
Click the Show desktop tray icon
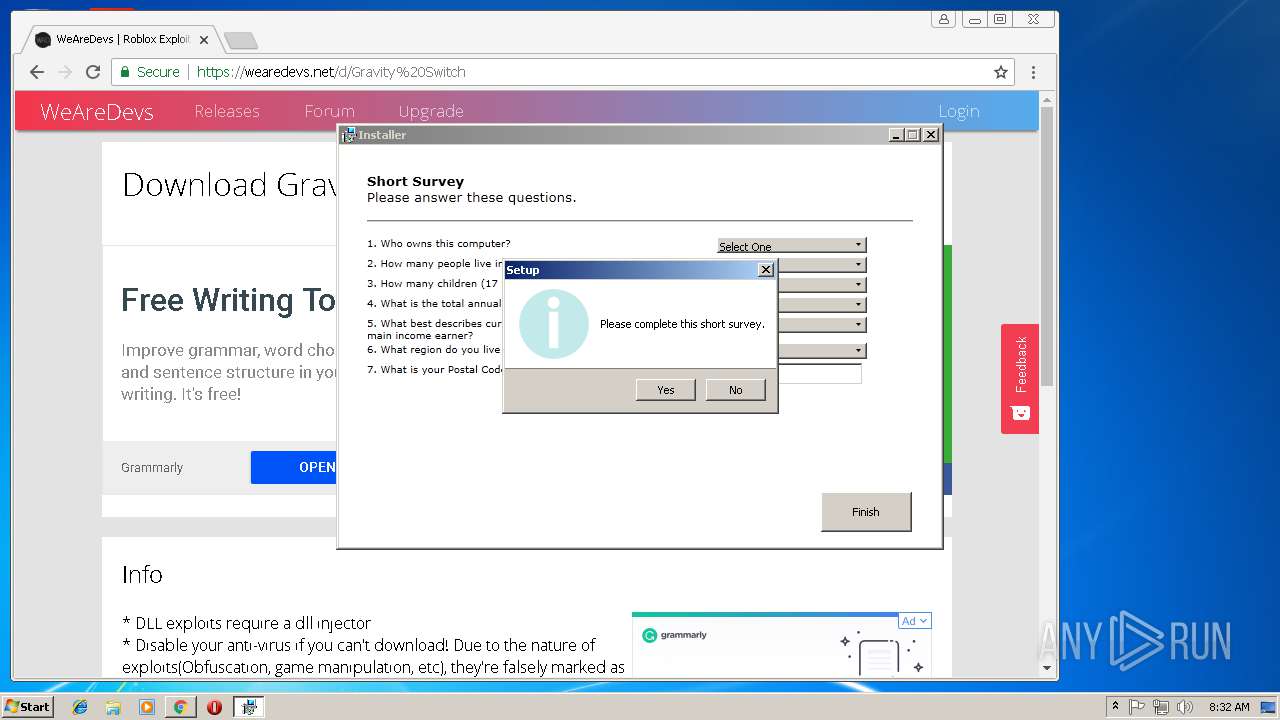tap(1268, 707)
